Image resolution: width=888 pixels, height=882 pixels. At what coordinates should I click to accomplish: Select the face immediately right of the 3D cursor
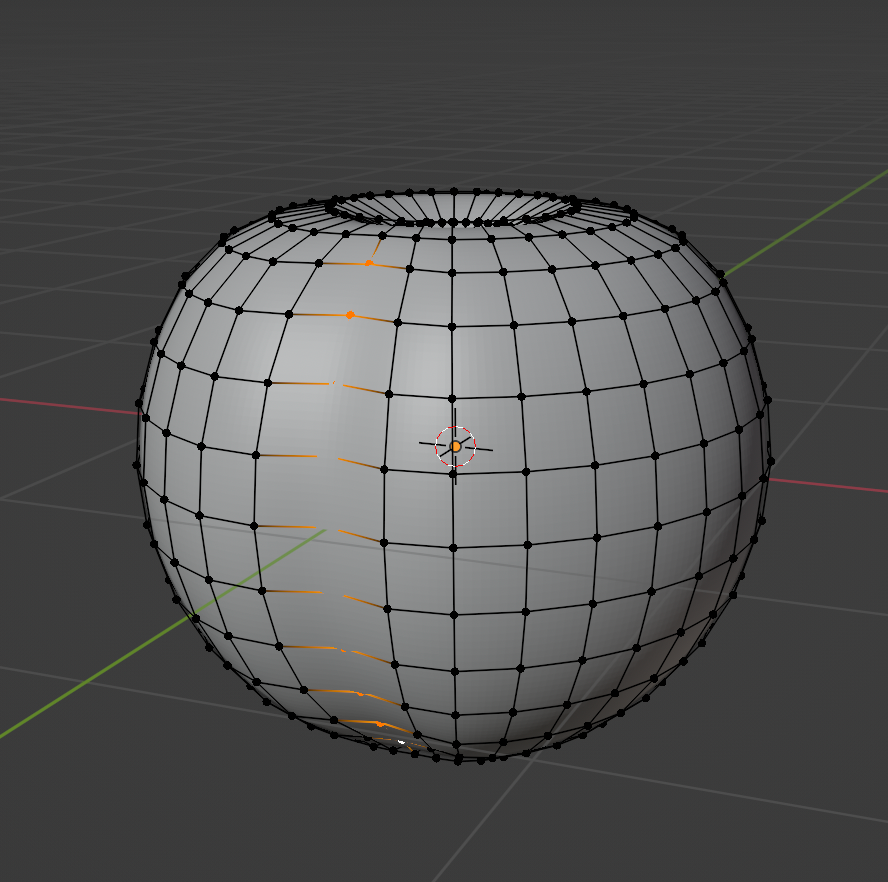[x=490, y=434]
